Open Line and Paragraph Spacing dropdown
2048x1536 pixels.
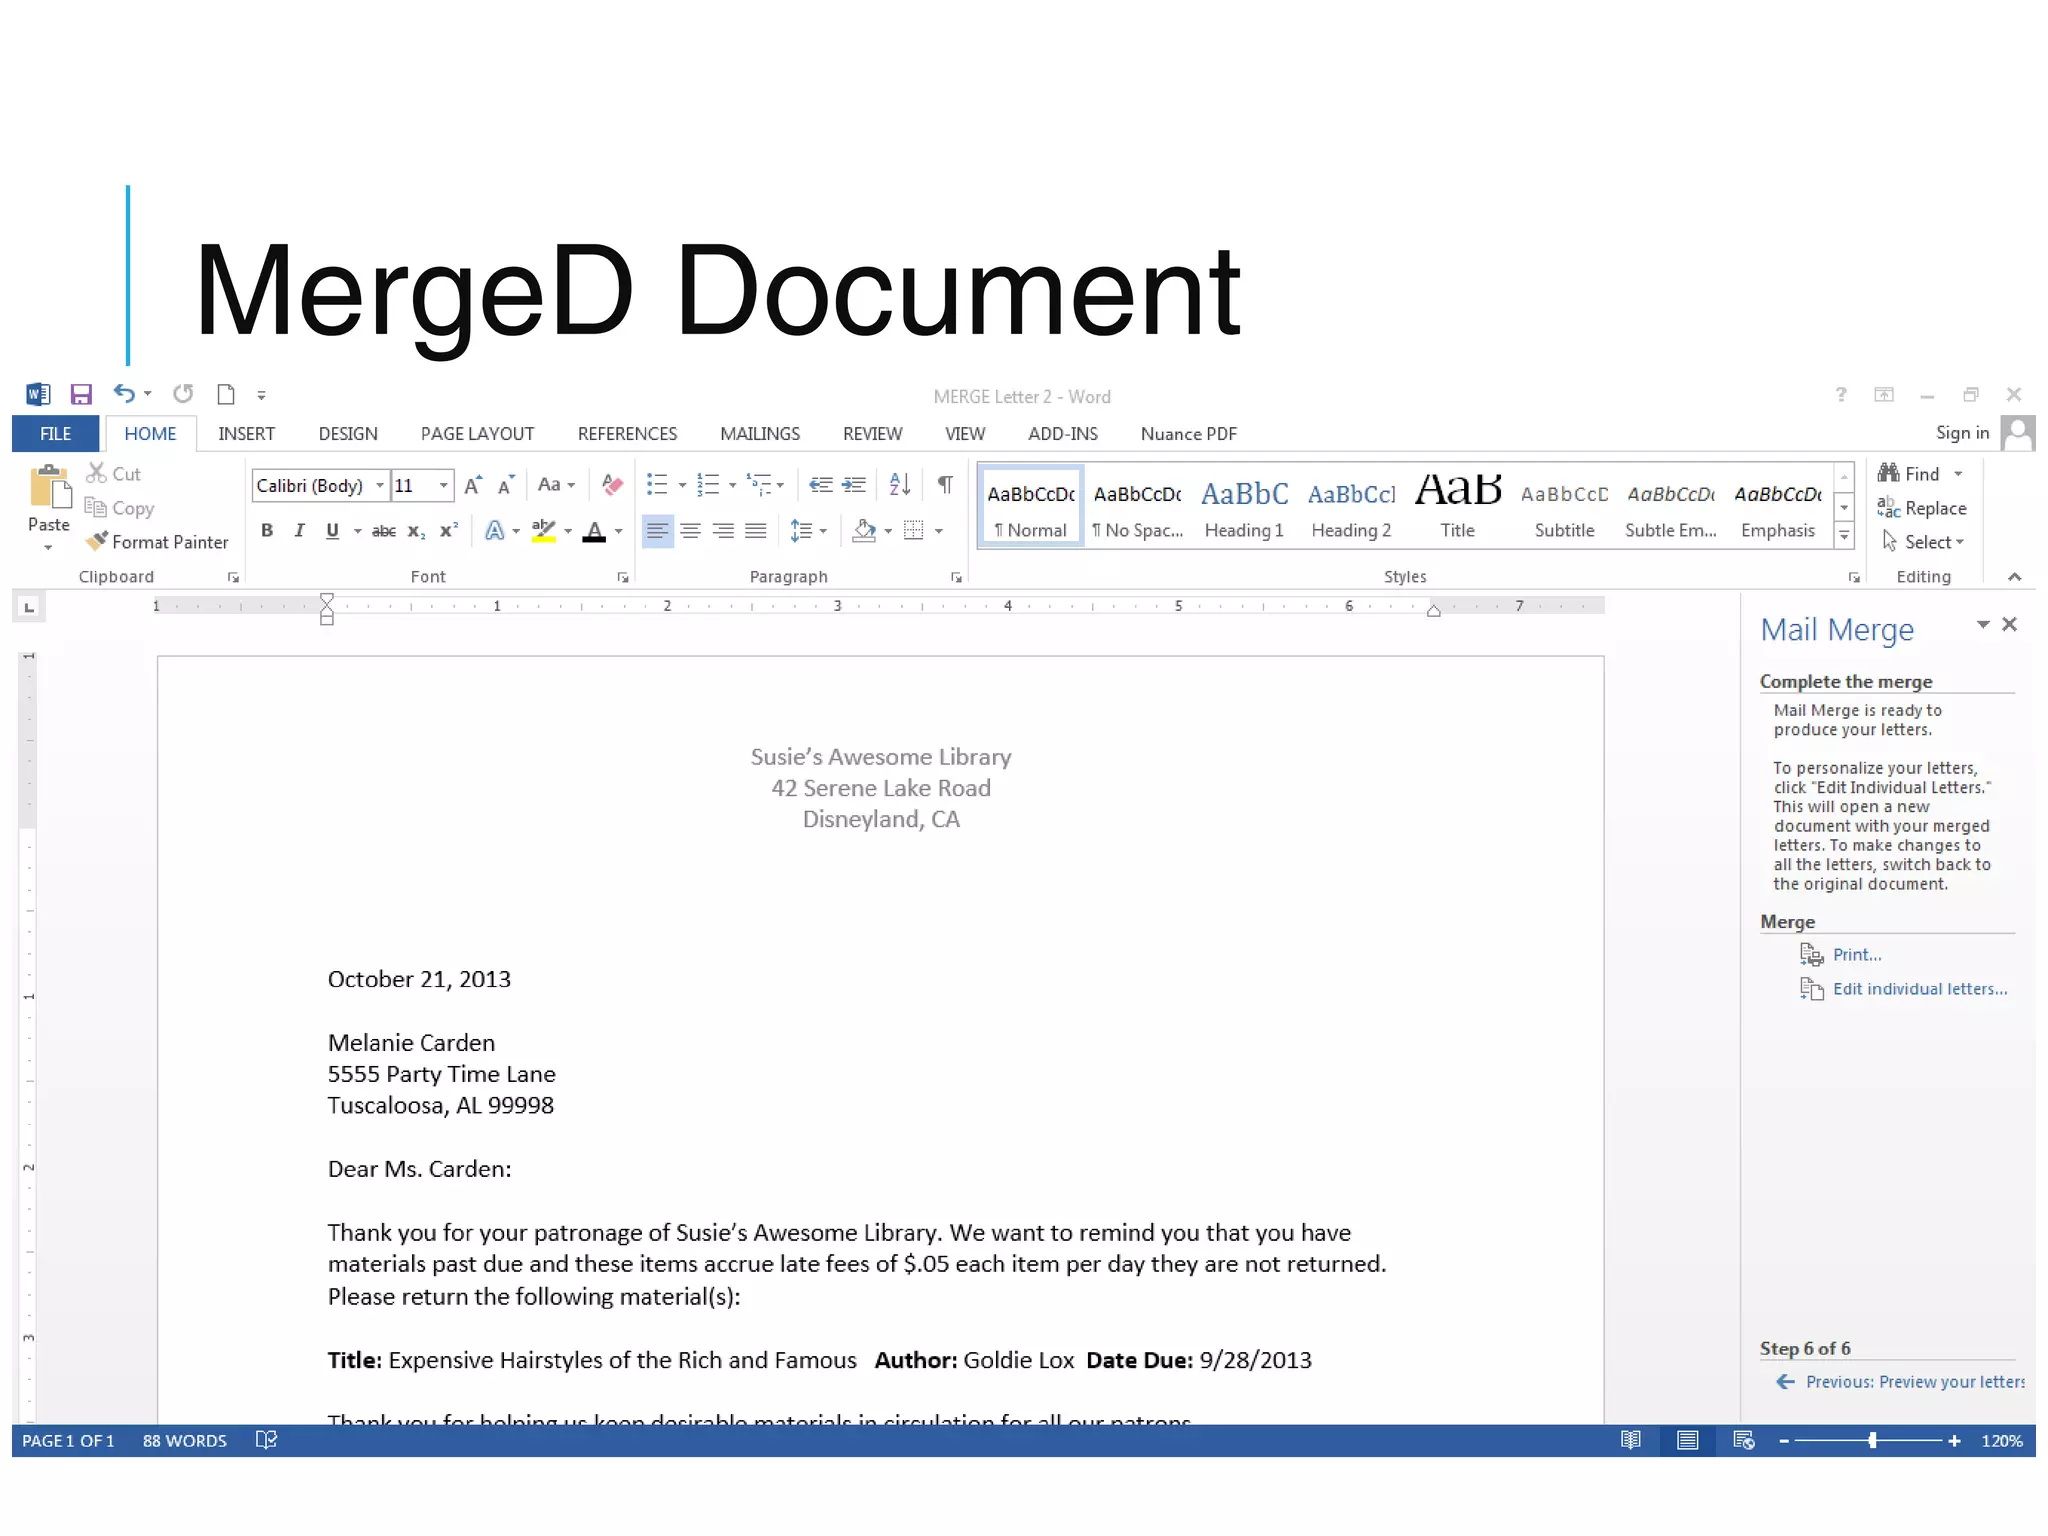tap(808, 531)
